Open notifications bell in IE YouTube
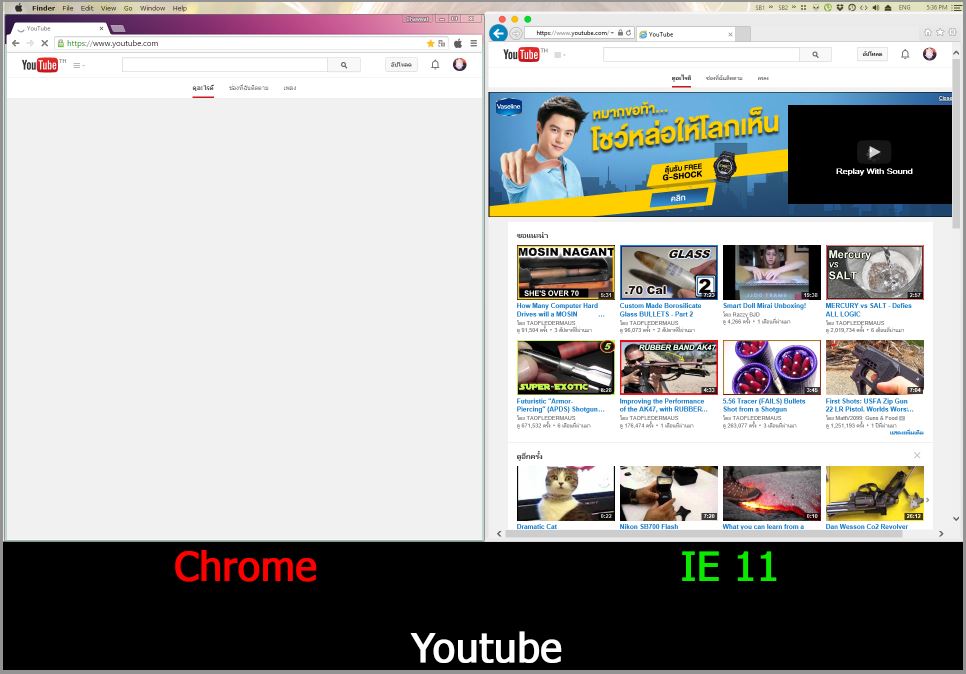The width and height of the screenshot is (966, 674). point(905,54)
